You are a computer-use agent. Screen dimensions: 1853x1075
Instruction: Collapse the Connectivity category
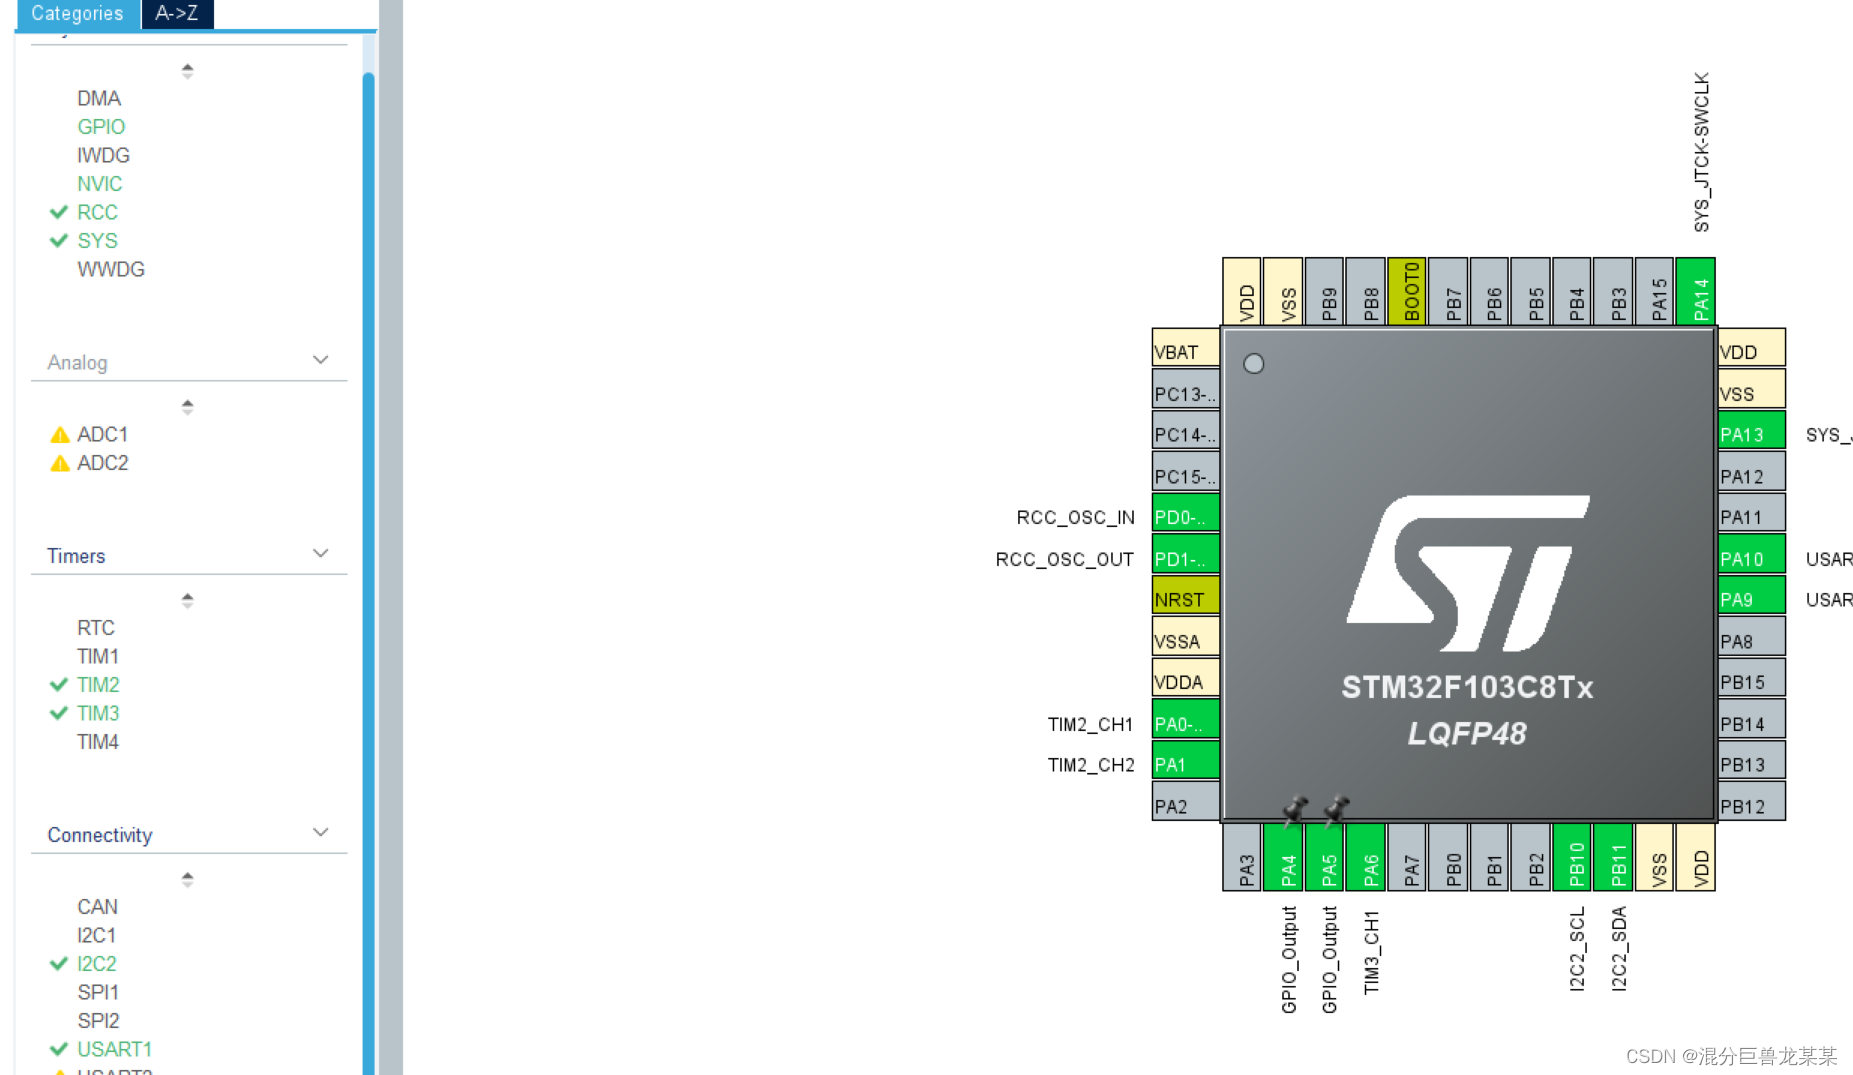click(320, 833)
